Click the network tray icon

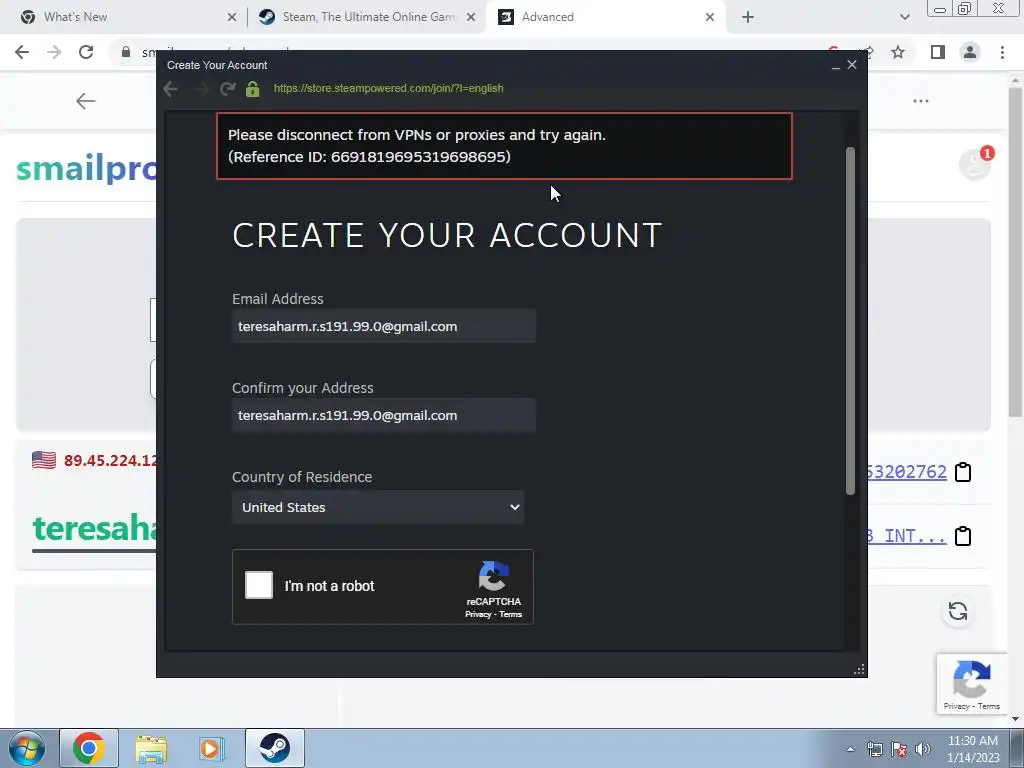[874, 749]
